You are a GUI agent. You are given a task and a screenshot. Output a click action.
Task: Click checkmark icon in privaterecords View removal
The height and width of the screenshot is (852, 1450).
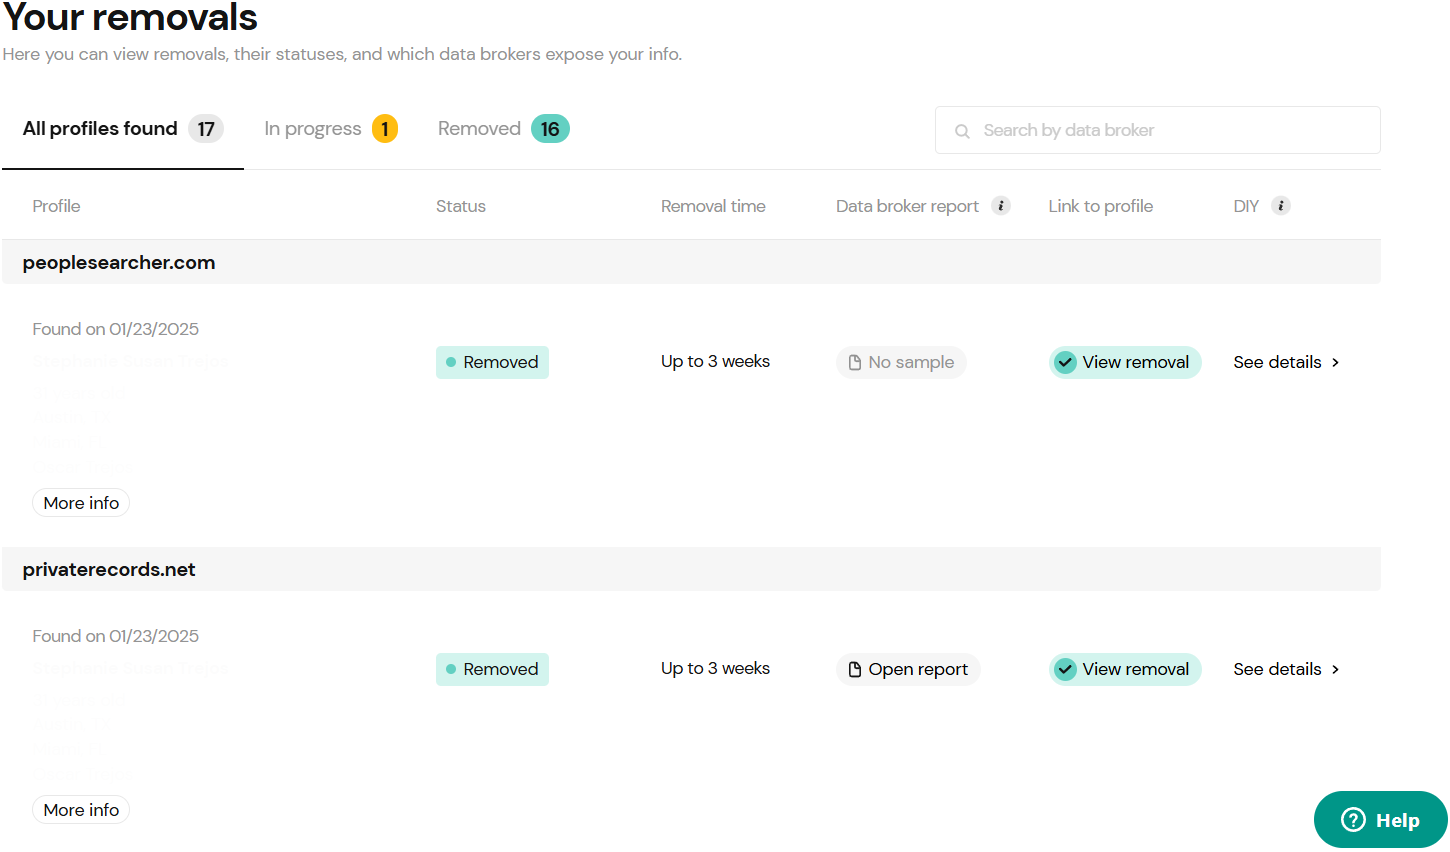coord(1066,669)
